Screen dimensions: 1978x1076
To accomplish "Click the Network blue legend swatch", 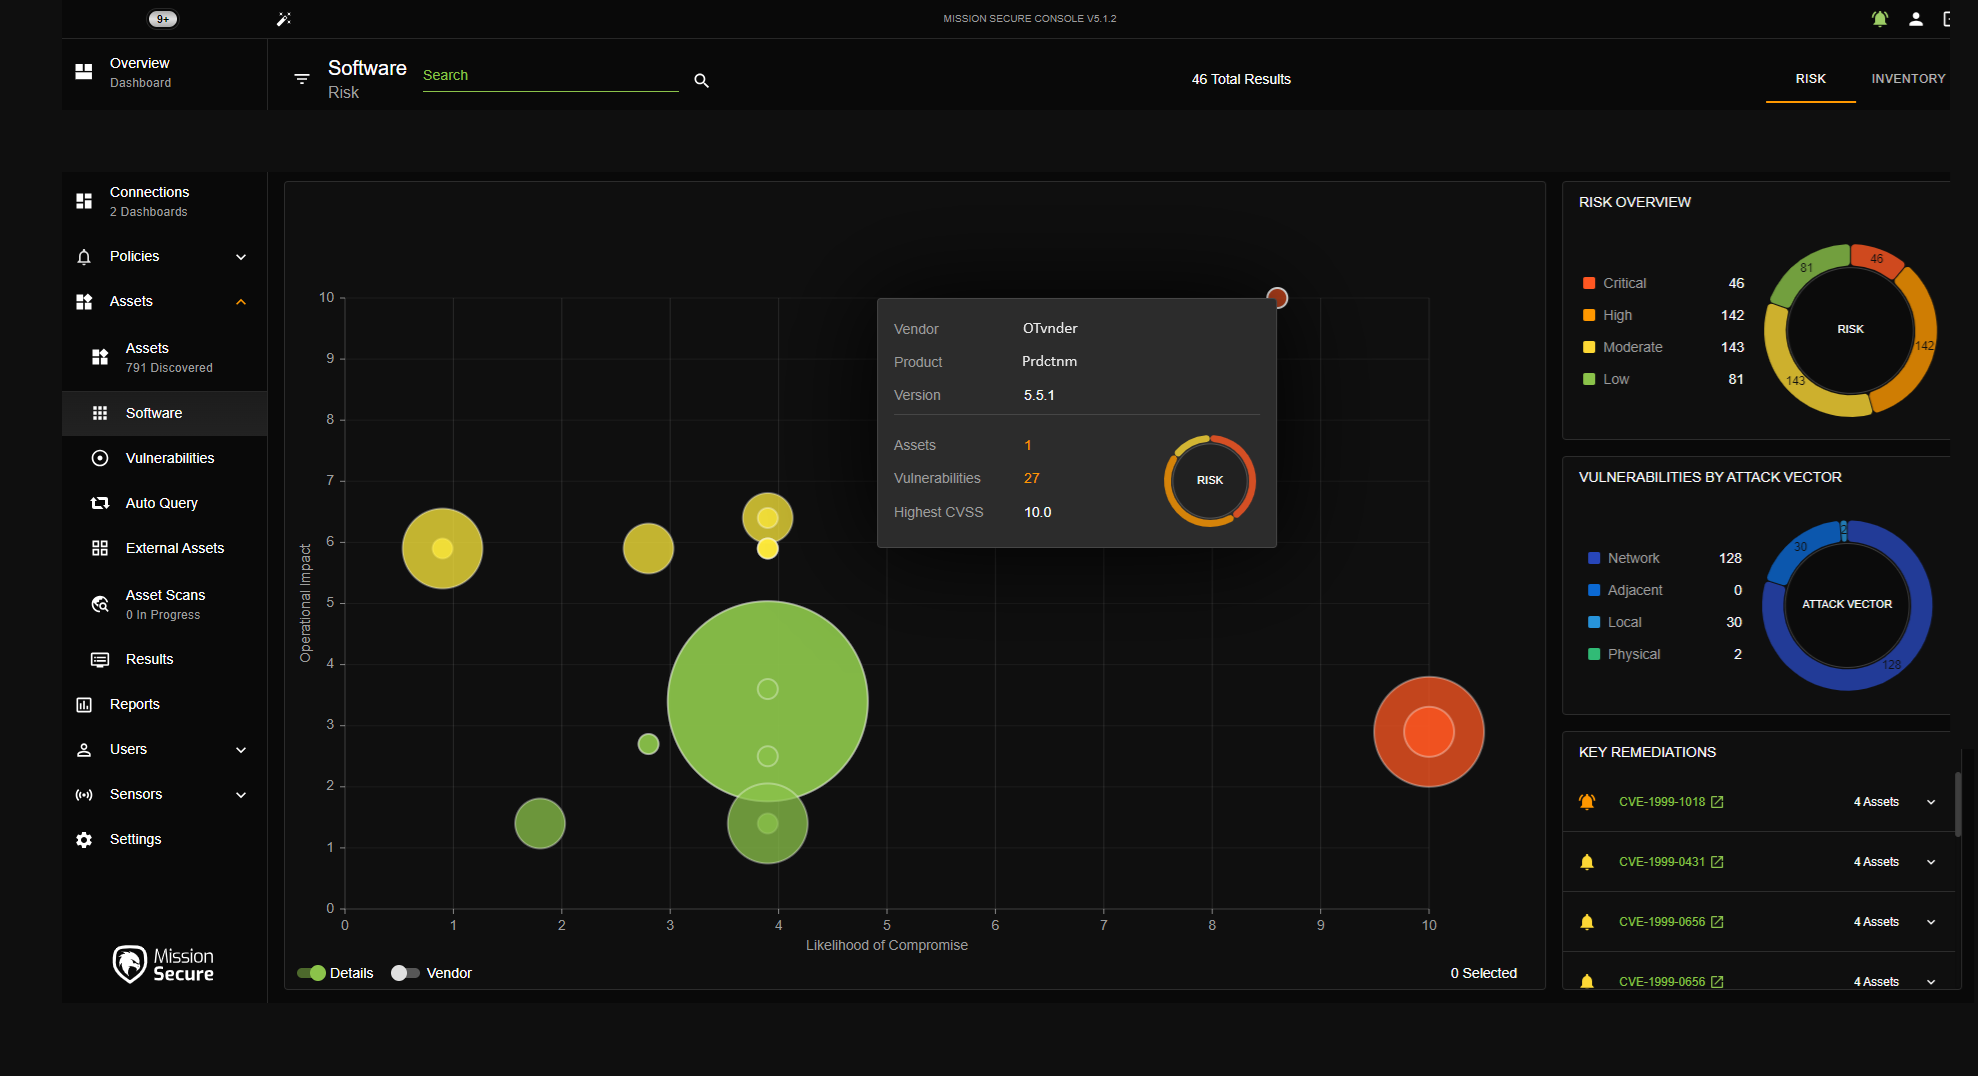I will pos(1594,558).
